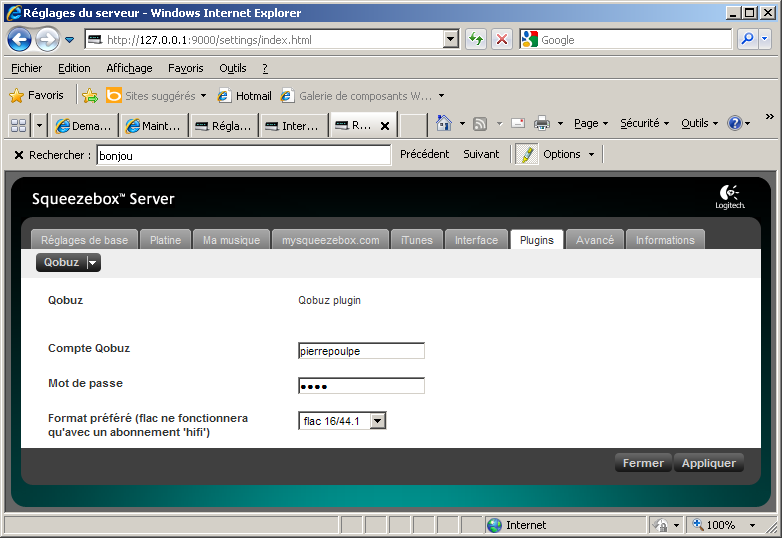The width and height of the screenshot is (782, 538).
Task: Switch to mysqueezebox.com tab
Action: point(331,240)
